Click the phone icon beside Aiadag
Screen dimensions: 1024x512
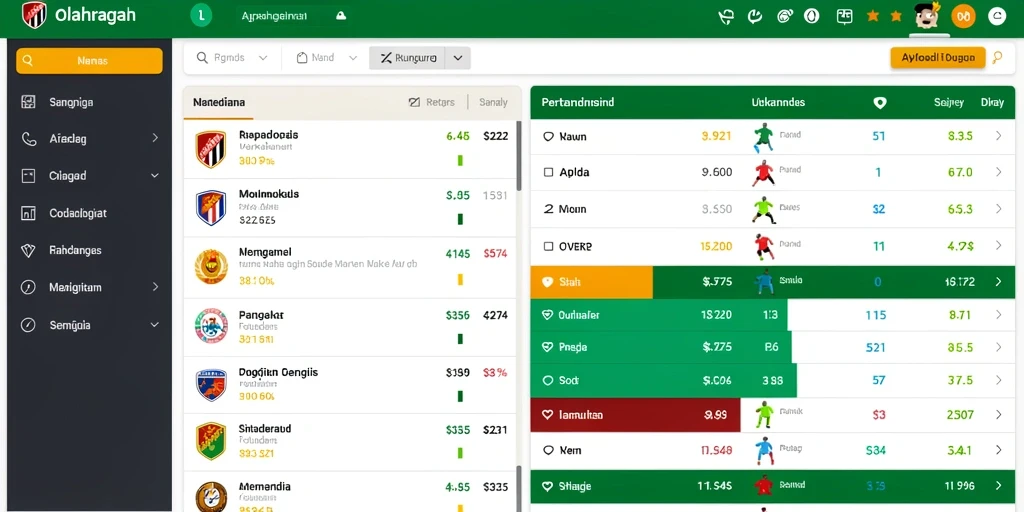[28, 138]
